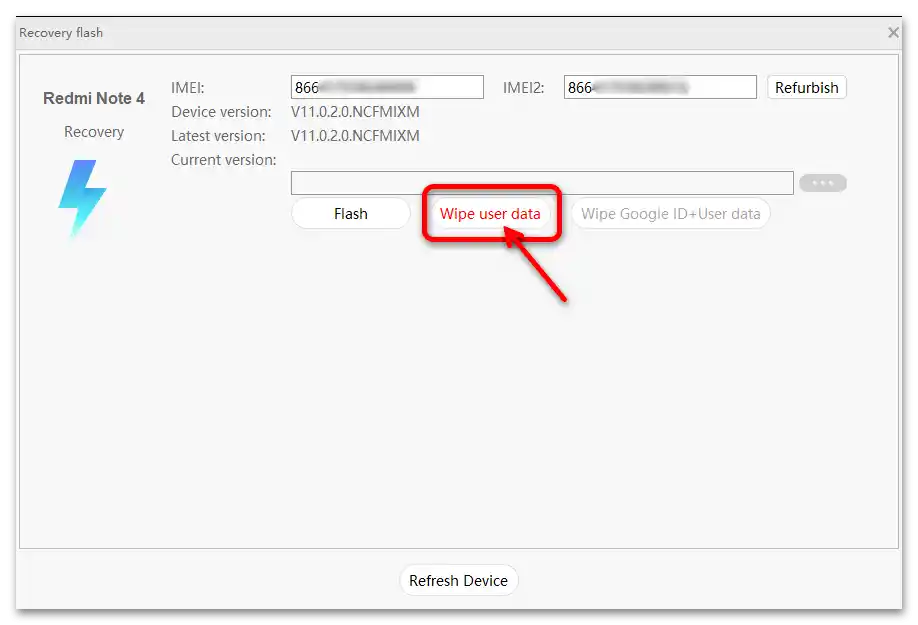Click the Refresh Device button
This screenshot has height=625, width=918.
point(458,580)
